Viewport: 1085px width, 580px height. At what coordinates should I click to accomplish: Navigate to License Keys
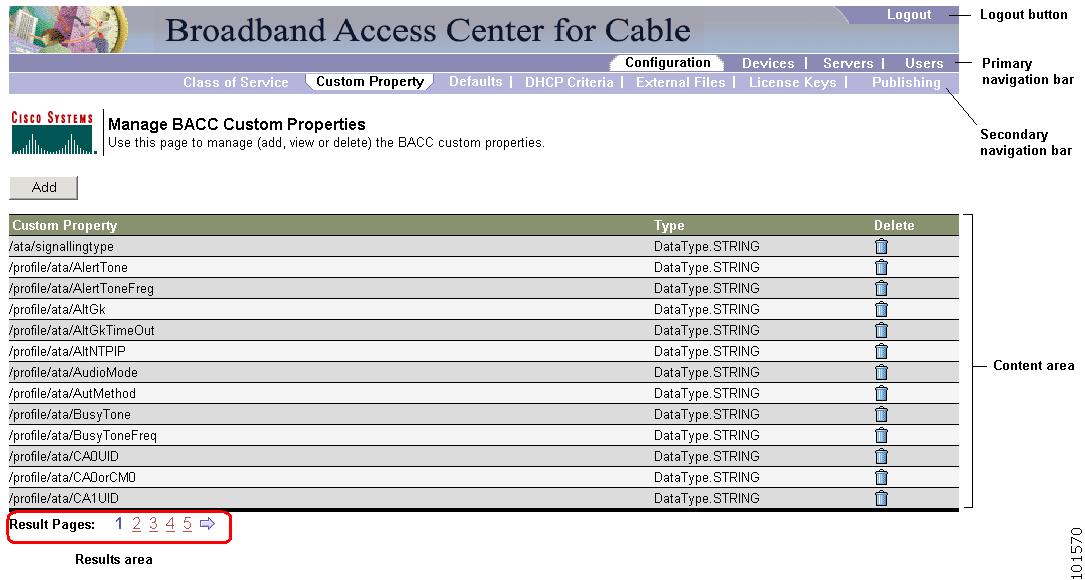tap(792, 82)
